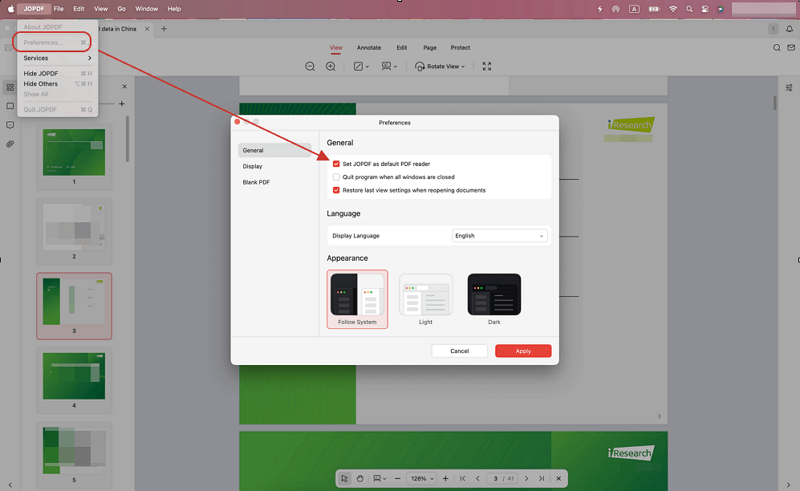Enter full screen with the expand icon
Image resolution: width=800 pixels, height=491 pixels.
pos(487,66)
